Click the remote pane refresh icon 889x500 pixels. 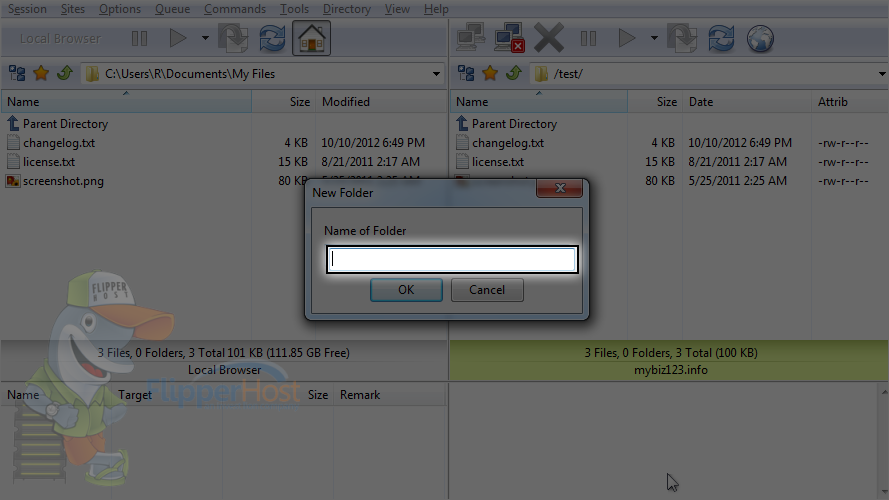tap(721, 39)
